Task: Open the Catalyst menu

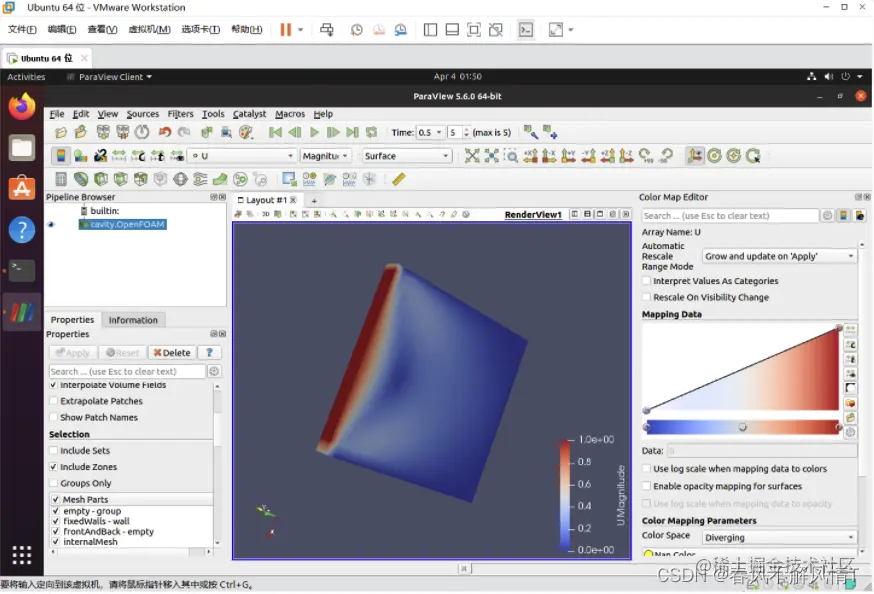Action: (x=249, y=114)
